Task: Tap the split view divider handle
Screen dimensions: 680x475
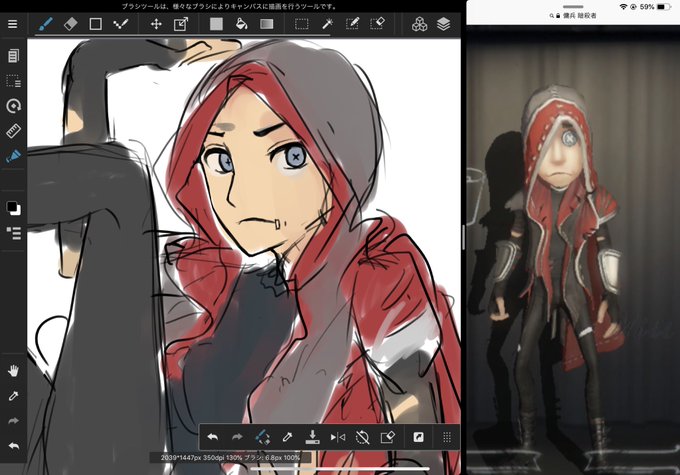Action: coord(464,238)
